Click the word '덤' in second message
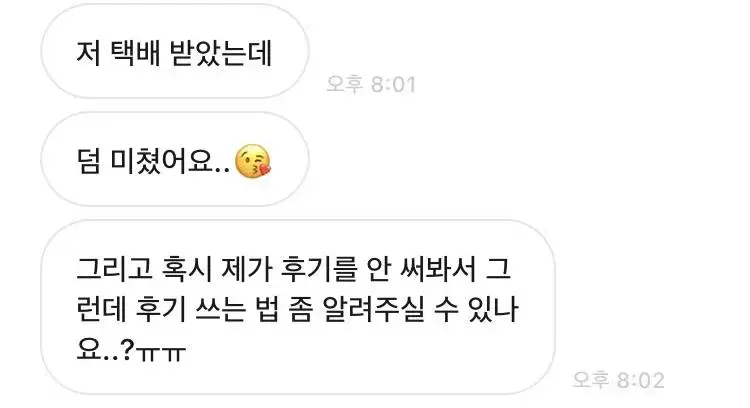The height and width of the screenshot is (408, 750). (x=88, y=161)
